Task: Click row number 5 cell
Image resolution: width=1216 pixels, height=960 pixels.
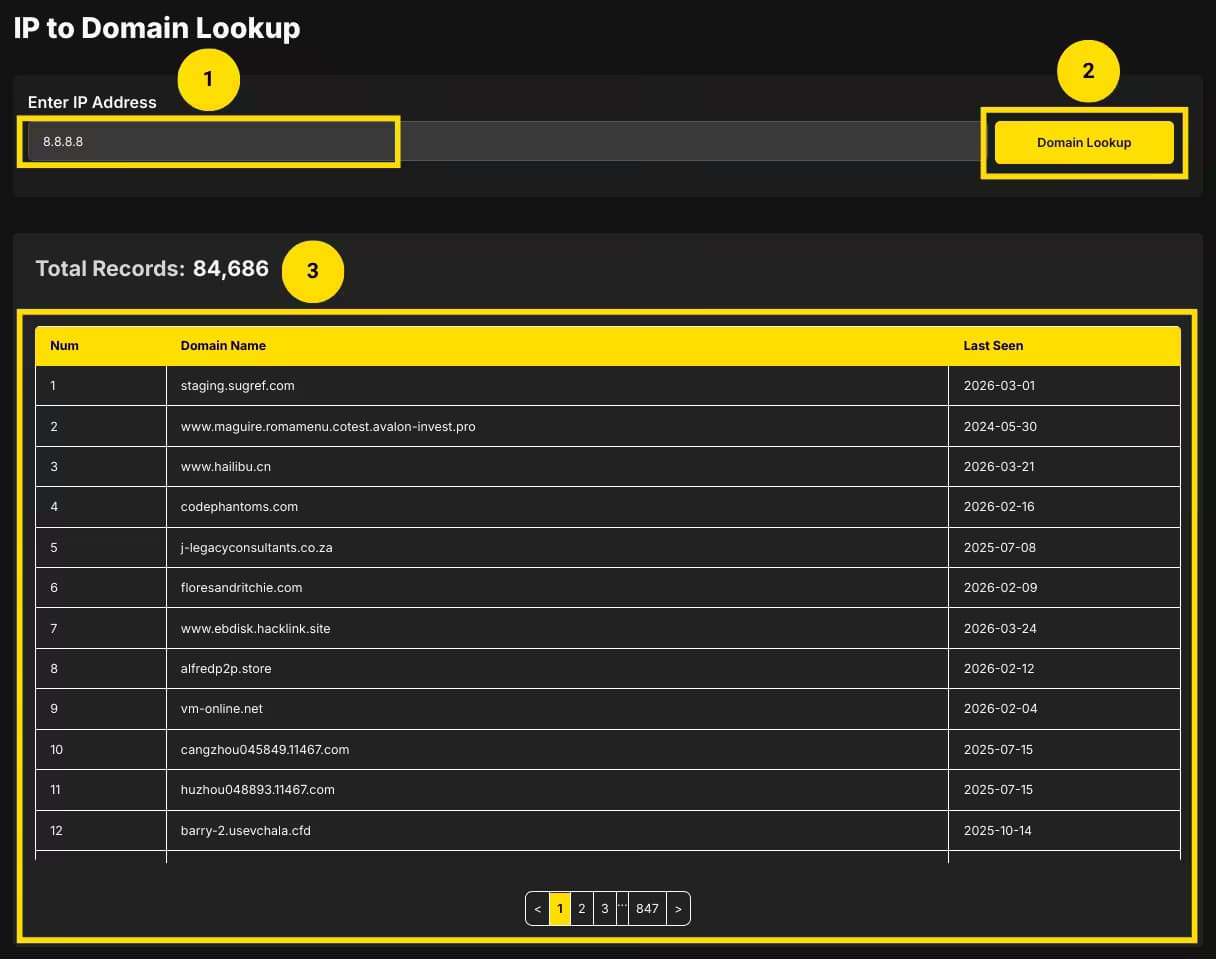Action: coord(101,548)
